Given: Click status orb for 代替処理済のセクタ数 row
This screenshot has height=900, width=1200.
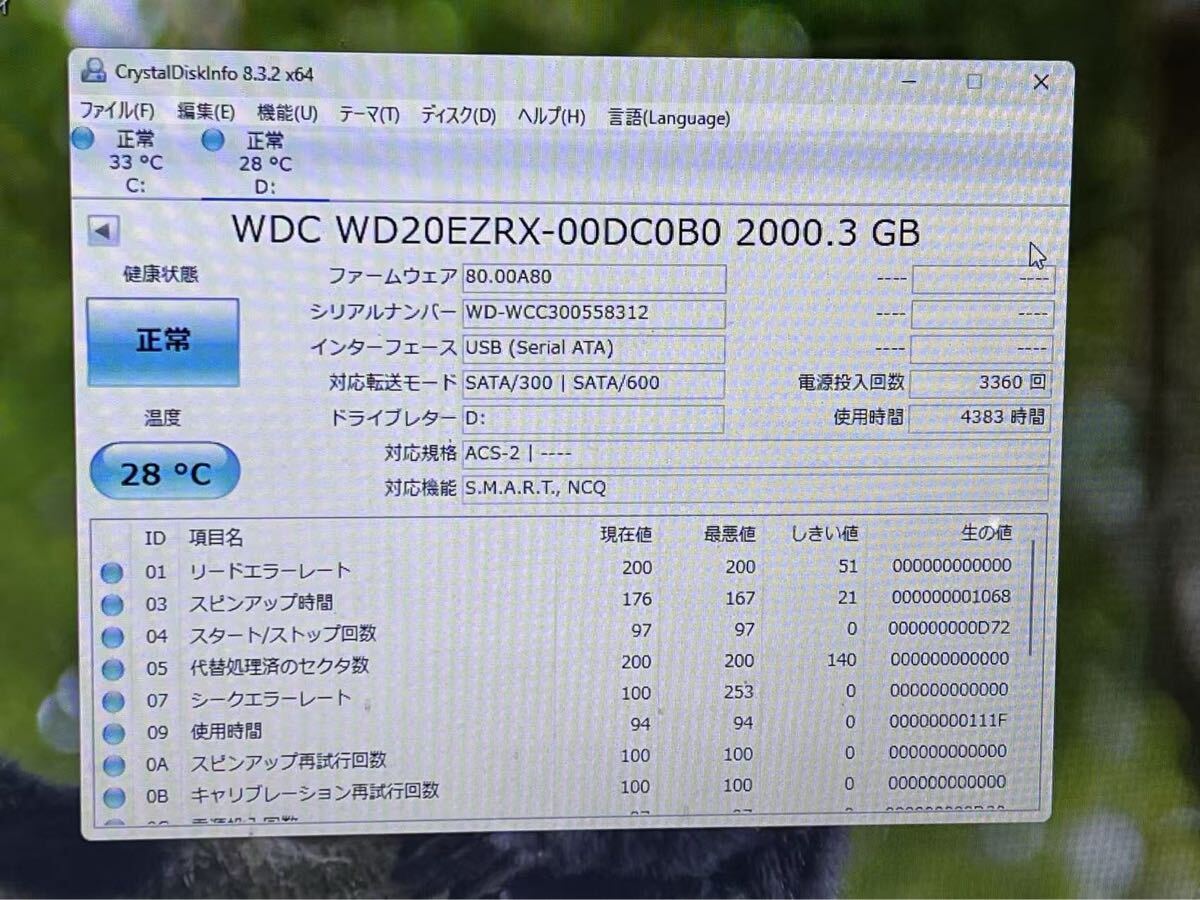Looking at the screenshot, I should (113, 669).
